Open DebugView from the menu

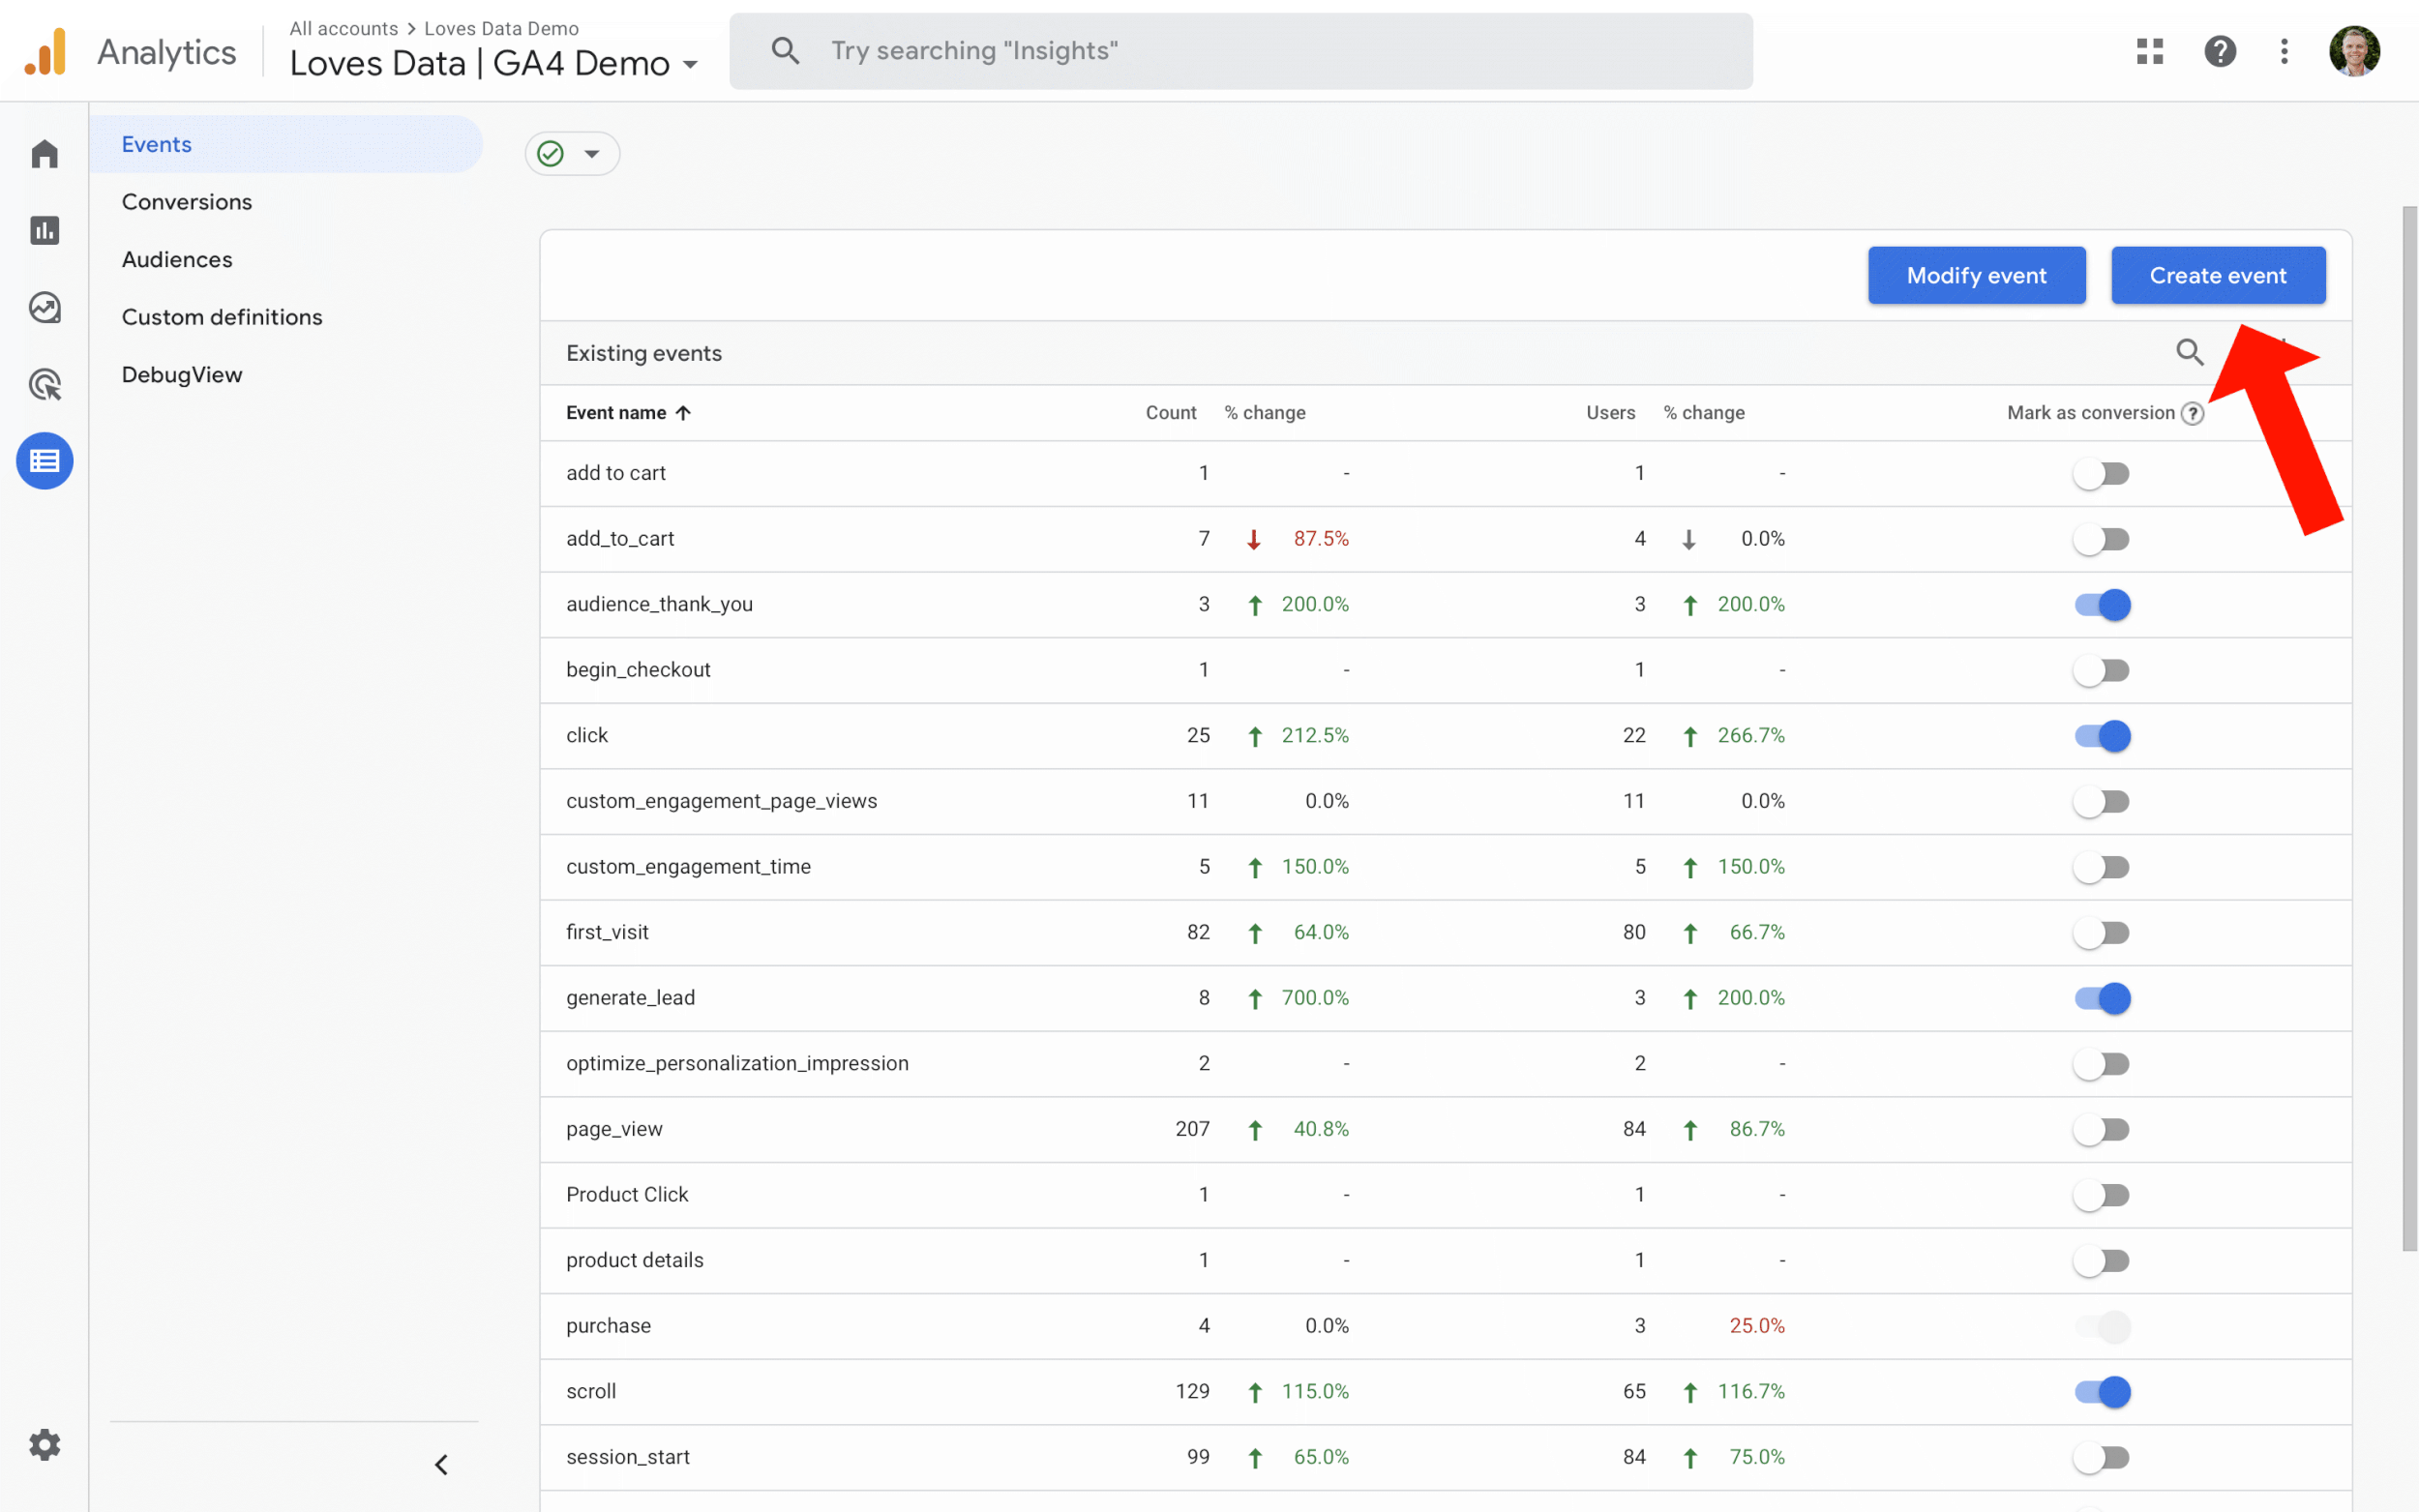[182, 374]
